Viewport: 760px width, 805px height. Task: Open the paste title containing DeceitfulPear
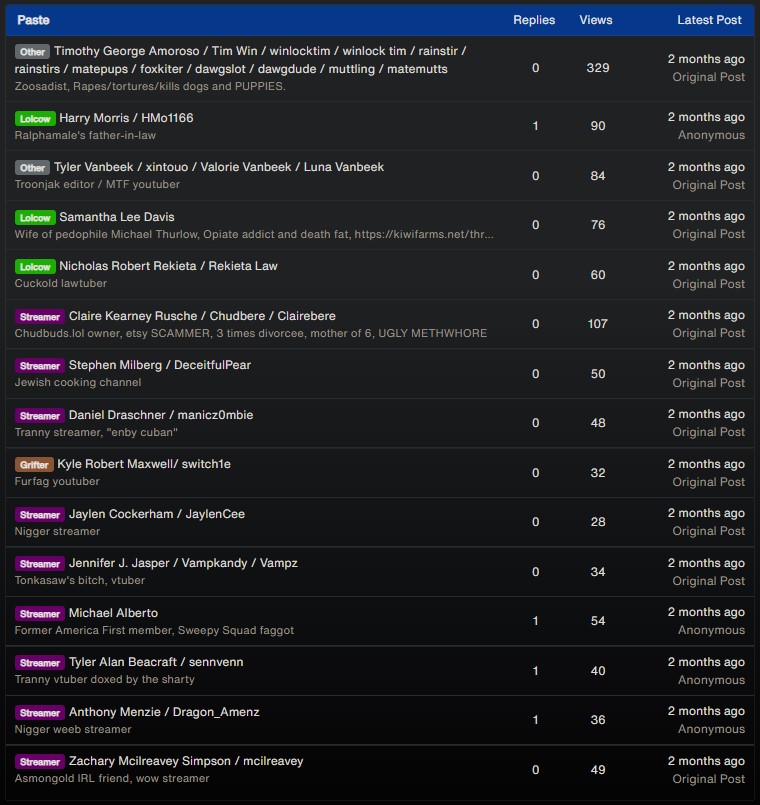click(160, 365)
